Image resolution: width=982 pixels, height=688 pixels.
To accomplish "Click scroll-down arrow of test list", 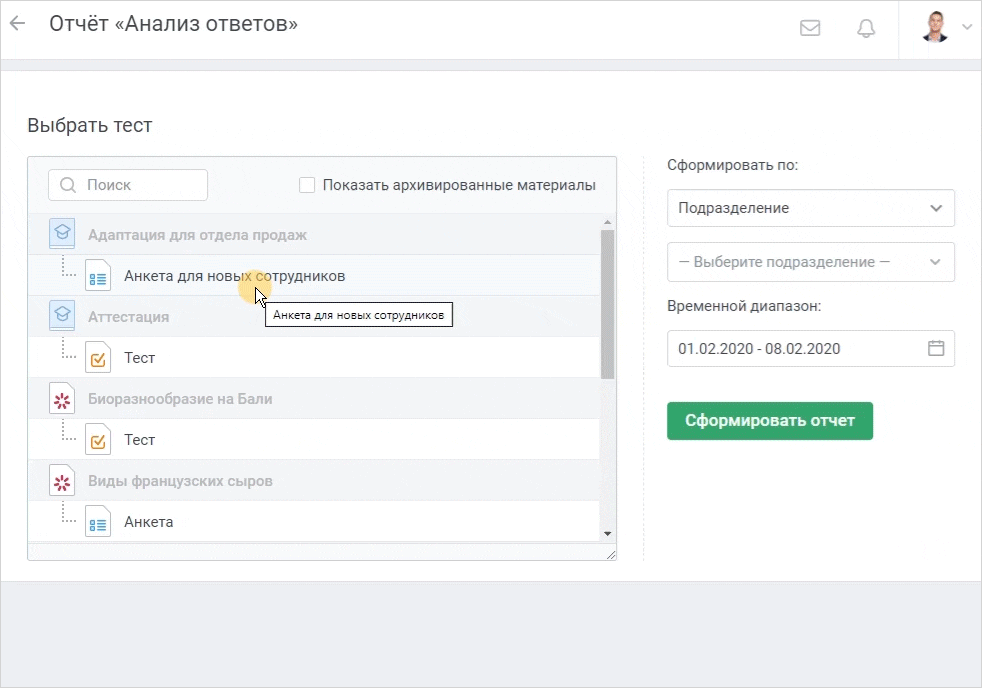I will (607, 534).
